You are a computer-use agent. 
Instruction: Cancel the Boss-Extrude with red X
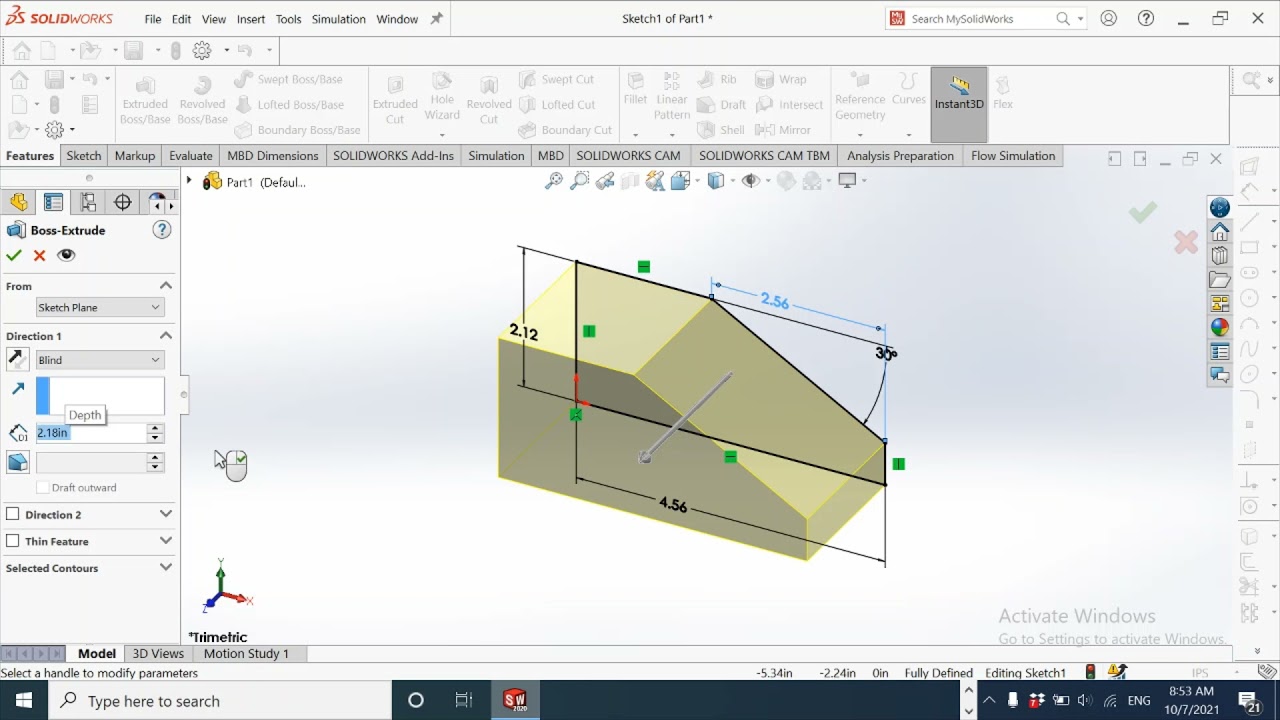tap(40, 255)
